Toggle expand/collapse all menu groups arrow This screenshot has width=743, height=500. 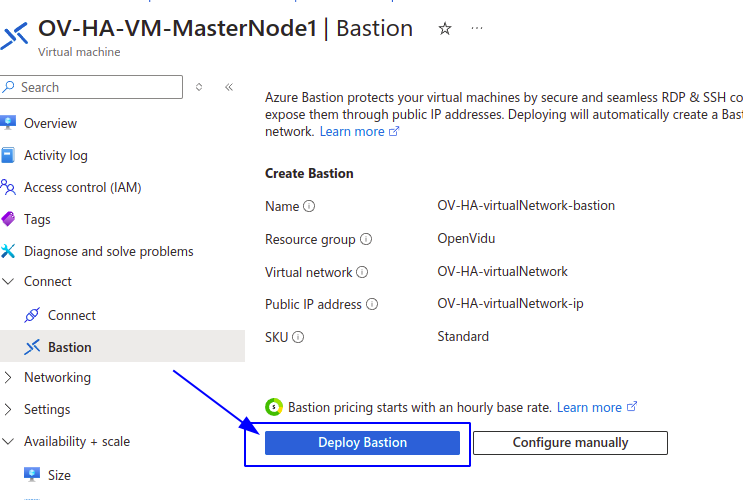[x=199, y=87]
